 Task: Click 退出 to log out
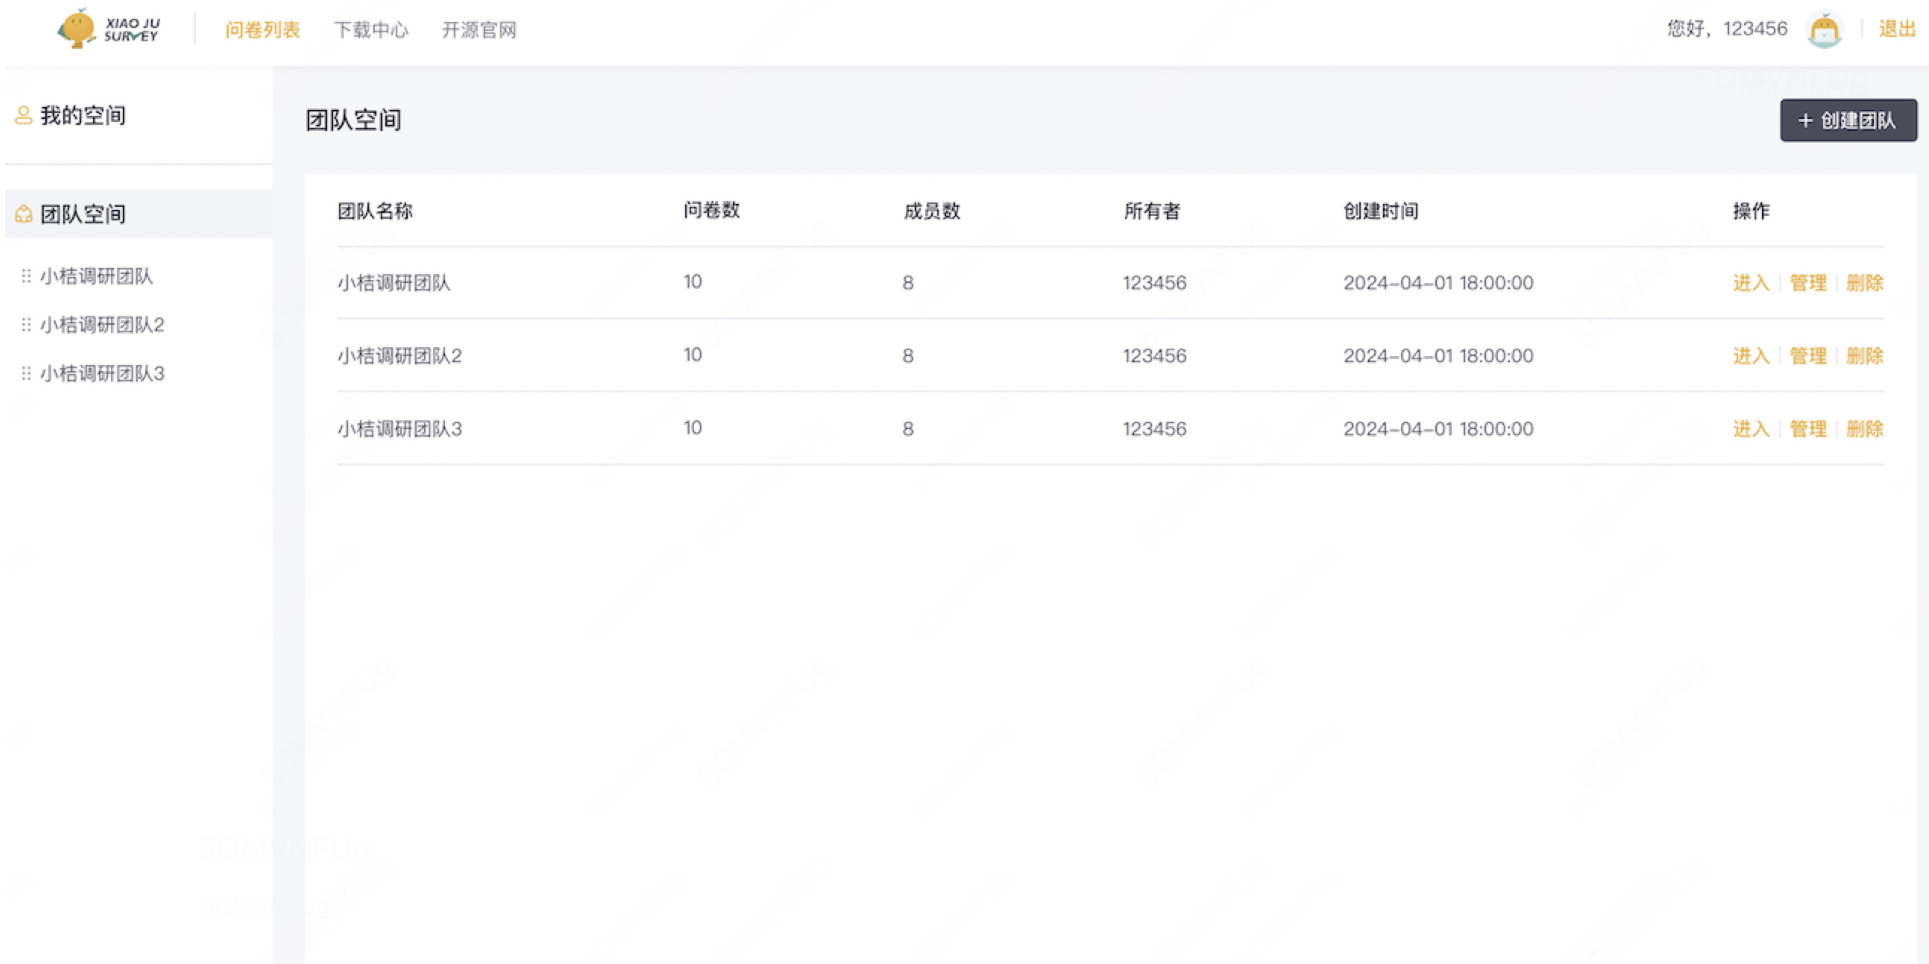pos(1896,28)
